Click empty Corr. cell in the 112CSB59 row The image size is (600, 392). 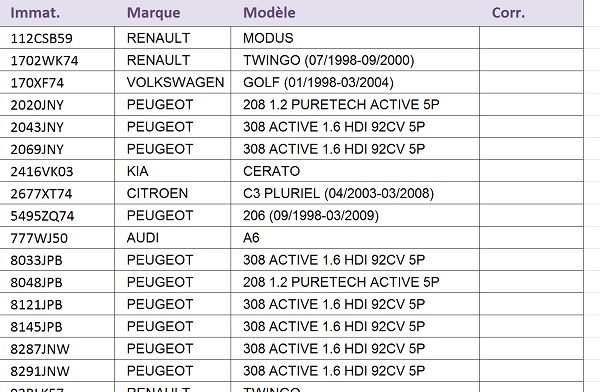[x=532, y=38]
